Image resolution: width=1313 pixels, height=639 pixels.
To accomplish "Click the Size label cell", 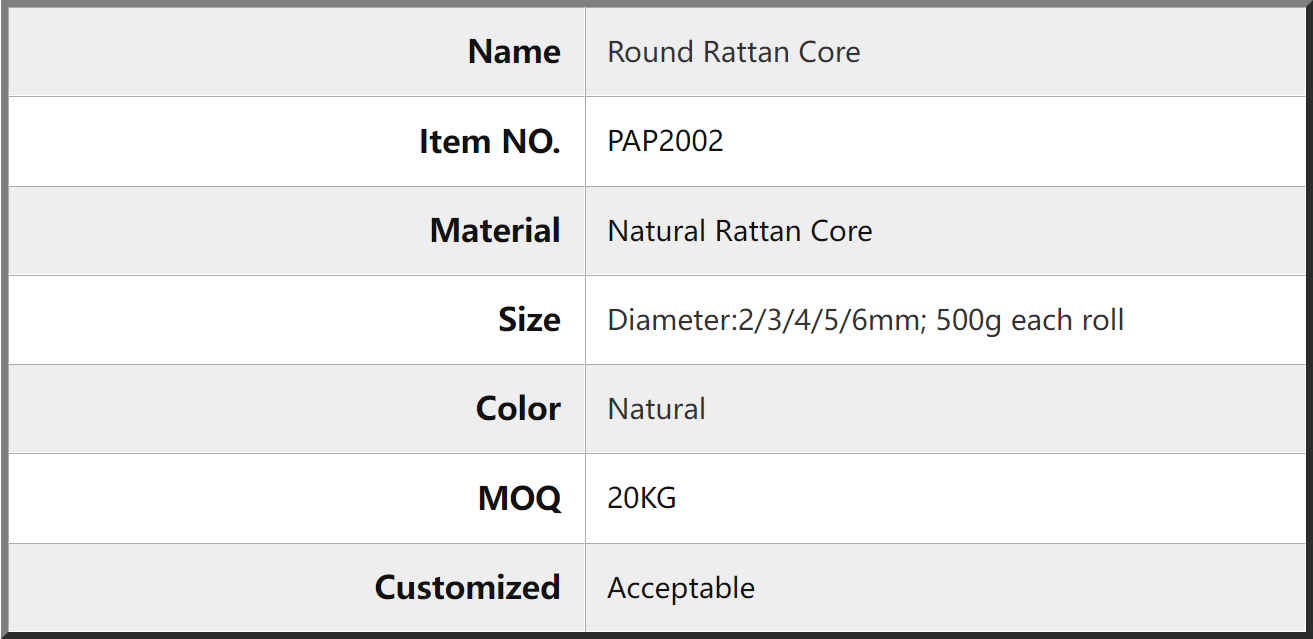I will [296, 320].
